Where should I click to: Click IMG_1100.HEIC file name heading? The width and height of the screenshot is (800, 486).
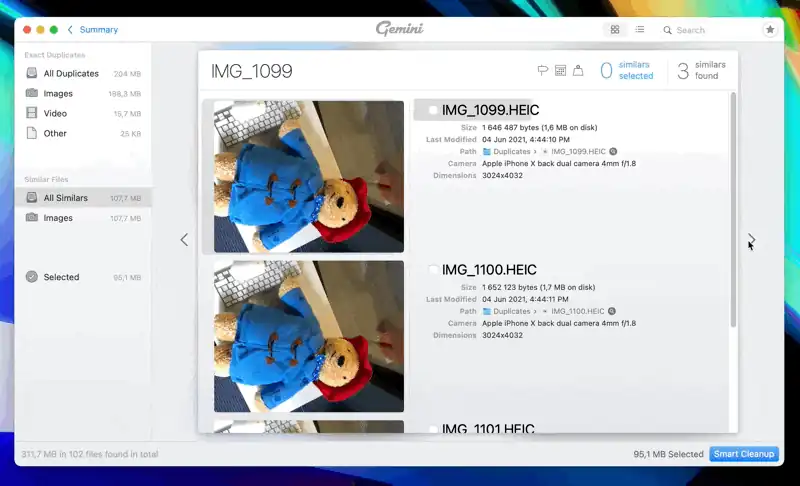click(x=489, y=269)
